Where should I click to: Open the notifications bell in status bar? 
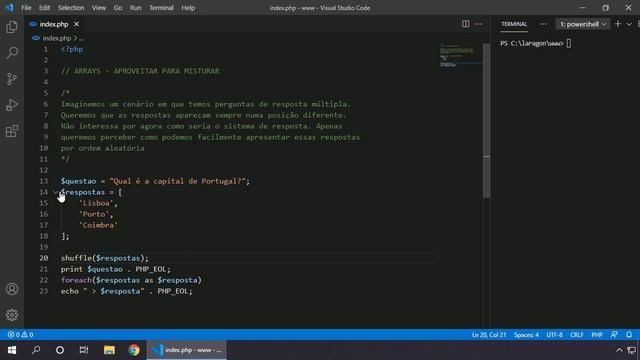(x=629, y=335)
